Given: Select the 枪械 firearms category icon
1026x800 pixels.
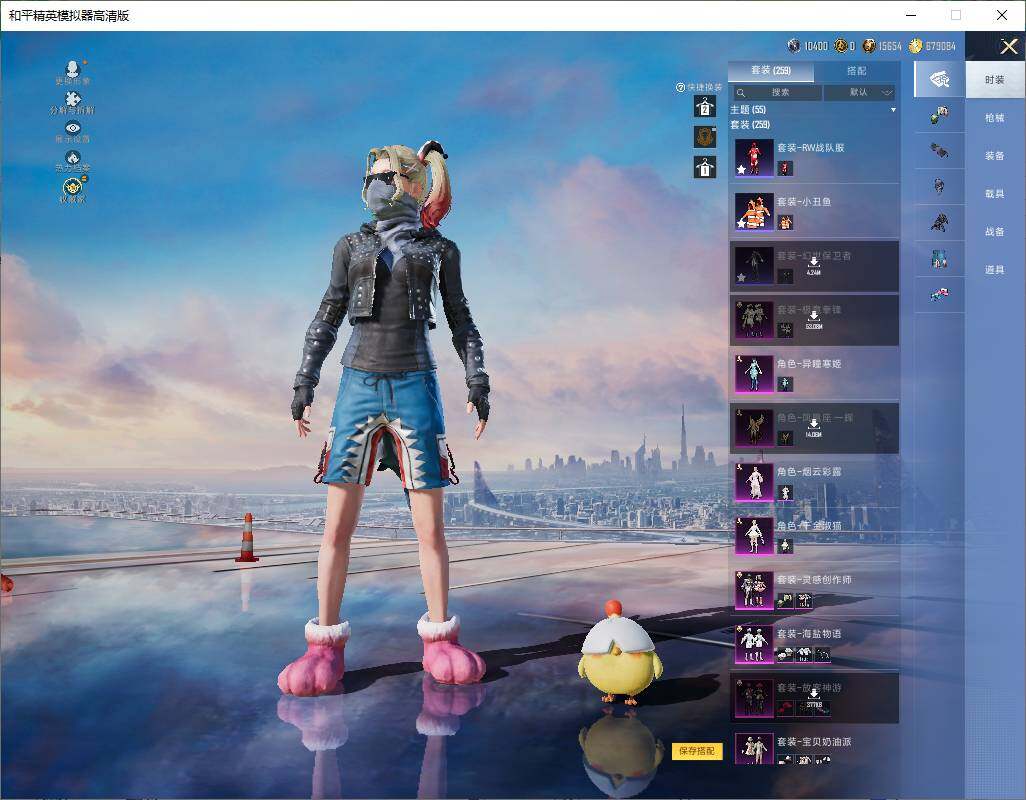Looking at the screenshot, I should click(940, 116).
